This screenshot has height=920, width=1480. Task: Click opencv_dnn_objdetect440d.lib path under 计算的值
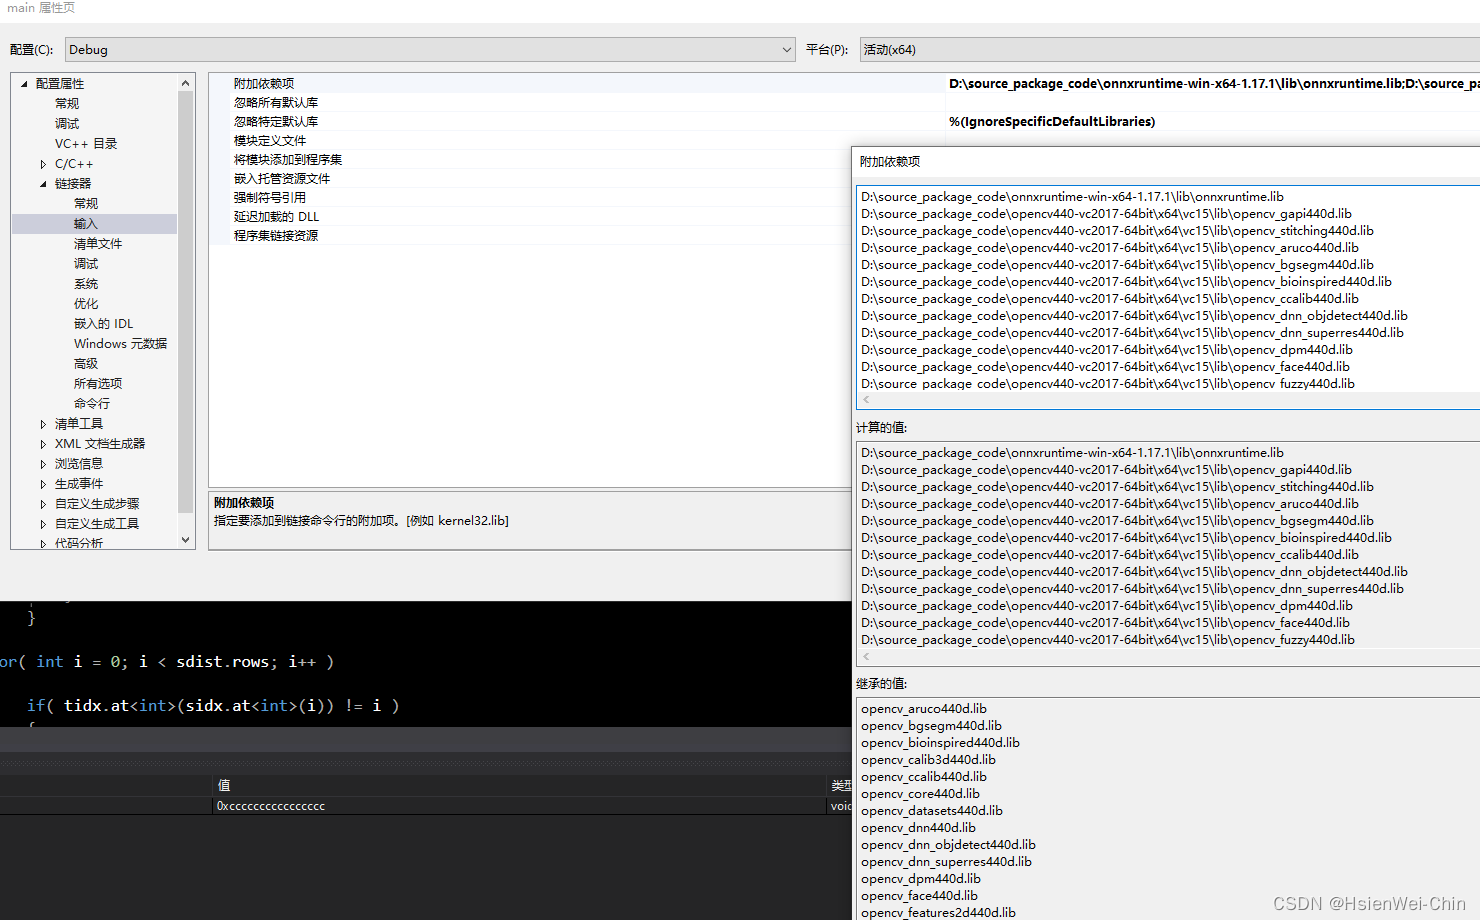coord(1134,572)
